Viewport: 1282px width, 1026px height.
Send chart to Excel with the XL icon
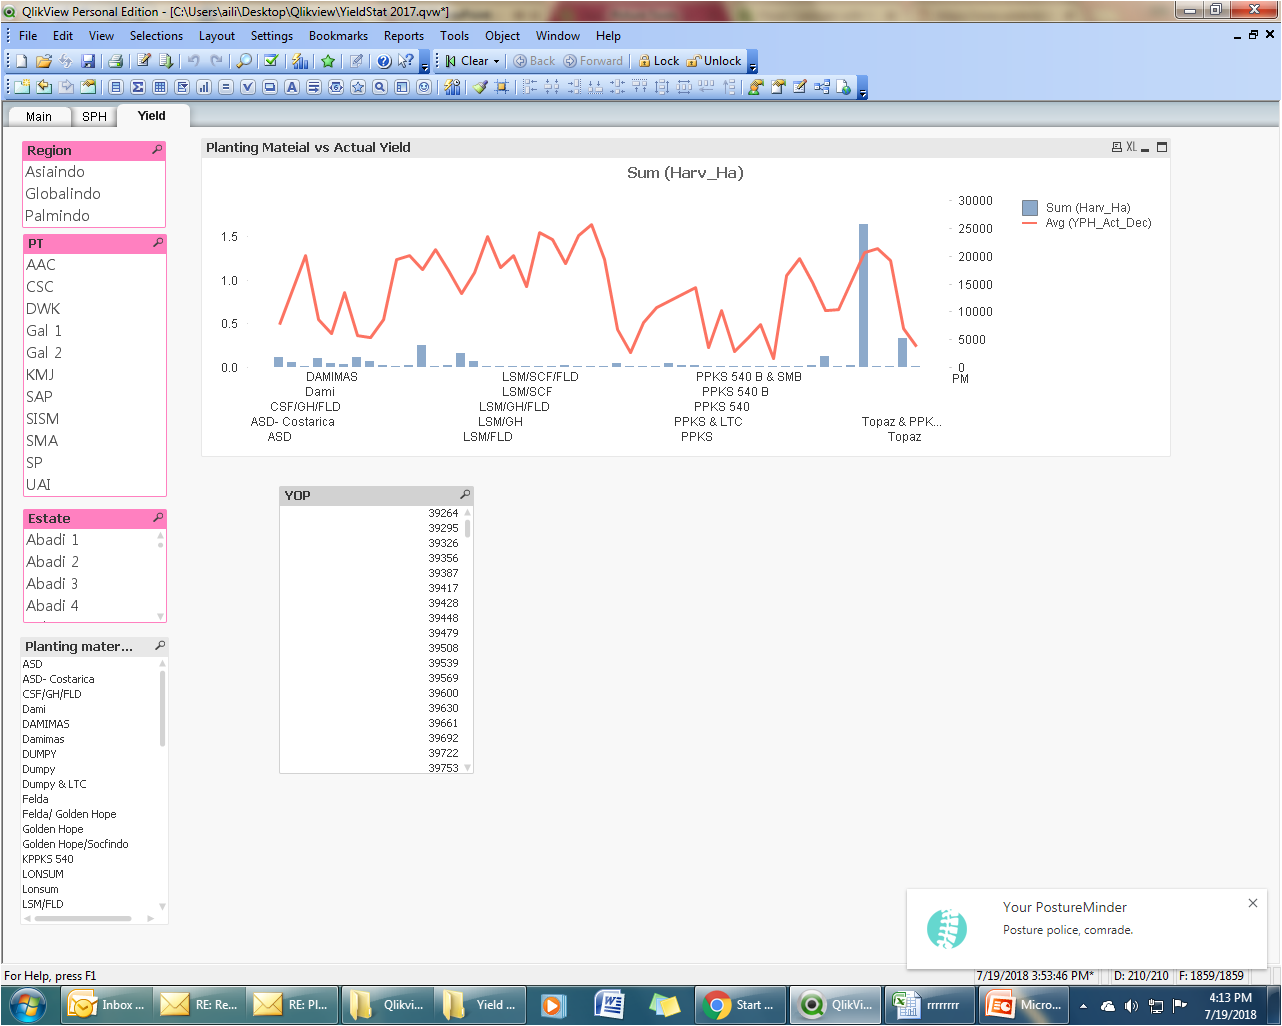pos(1131,147)
